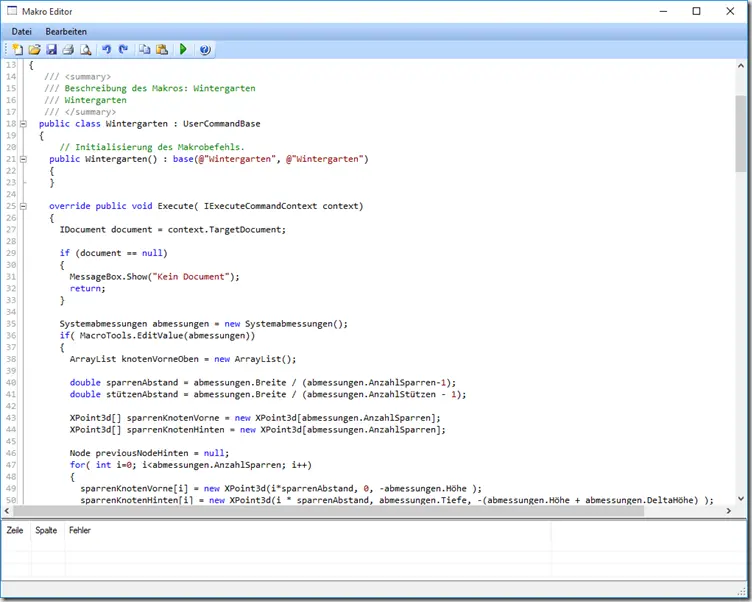Click the horizontal scrollbar thumb
The width and height of the screenshot is (752, 602).
pyautogui.click(x=329, y=511)
